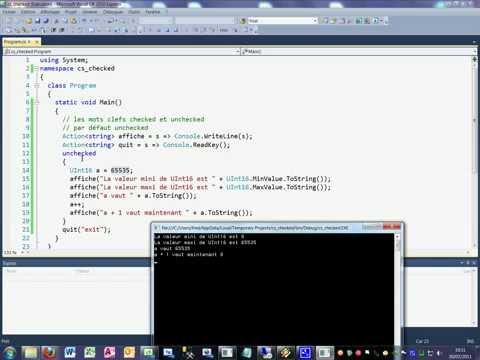Open the solution configuration dropdown arrow
Viewport: 480px width, 360px height.
click(x=315, y=21)
